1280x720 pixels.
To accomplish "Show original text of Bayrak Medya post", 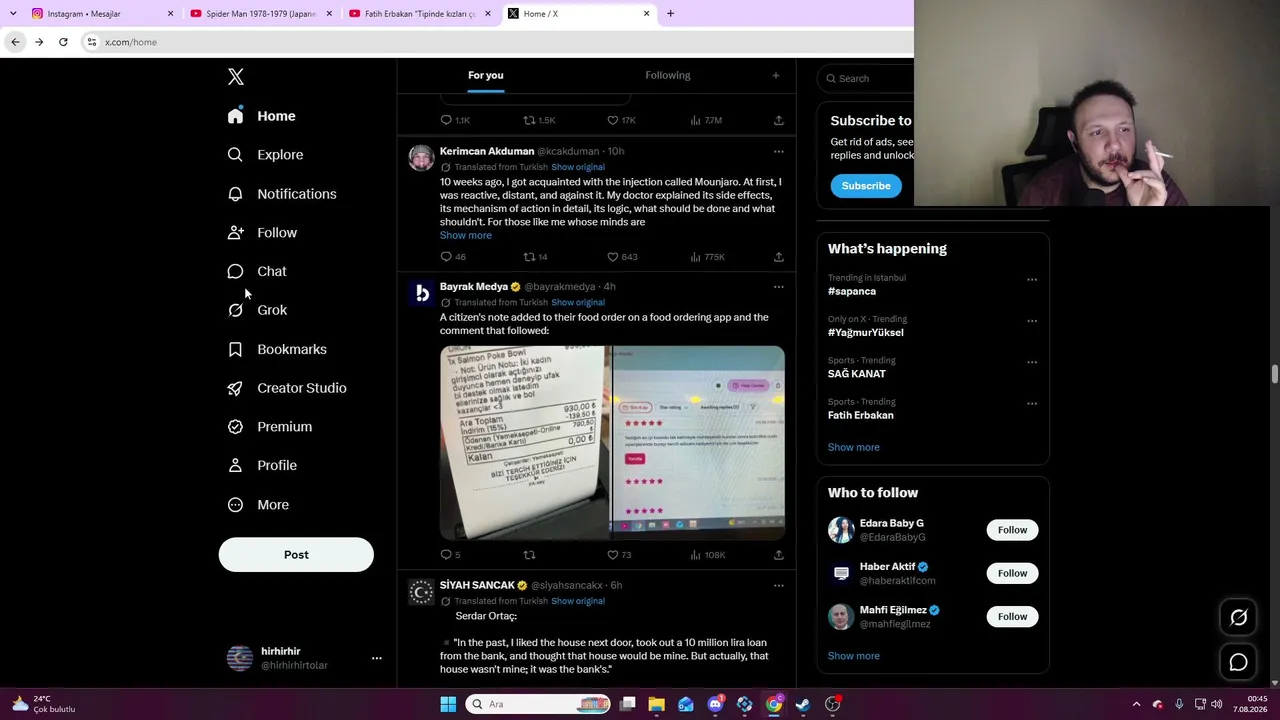I will [x=578, y=302].
